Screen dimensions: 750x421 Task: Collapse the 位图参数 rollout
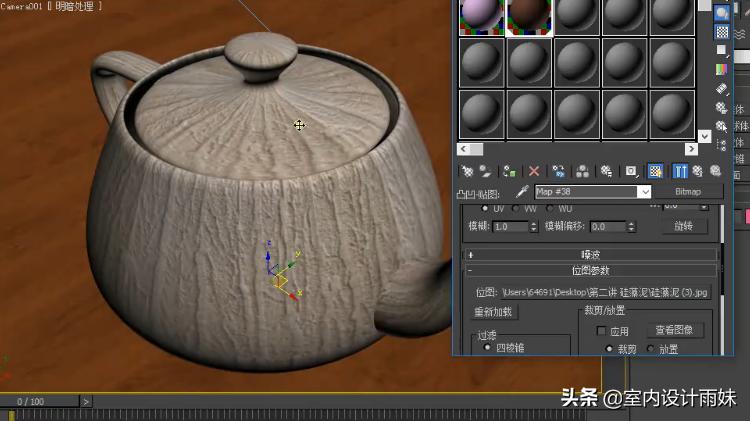pos(590,271)
